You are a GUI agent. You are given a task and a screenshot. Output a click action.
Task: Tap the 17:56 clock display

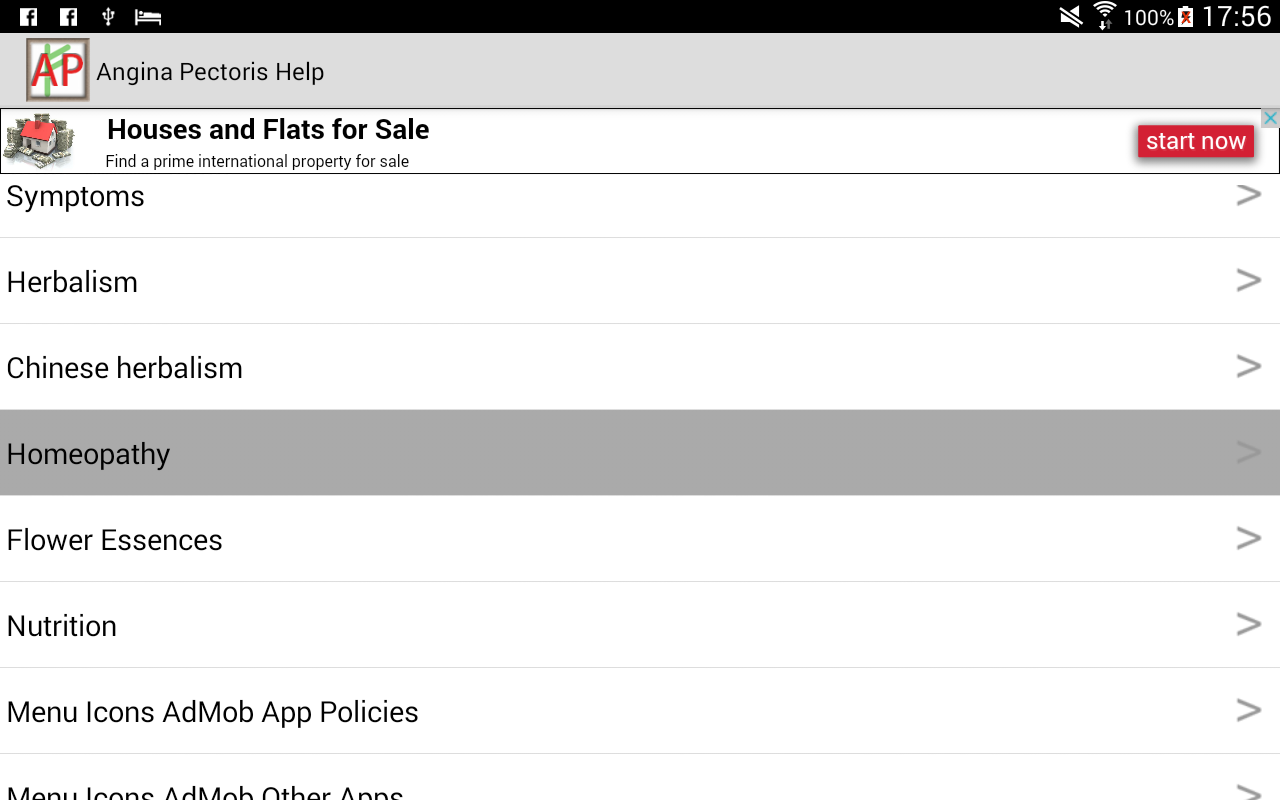[x=1236, y=17]
